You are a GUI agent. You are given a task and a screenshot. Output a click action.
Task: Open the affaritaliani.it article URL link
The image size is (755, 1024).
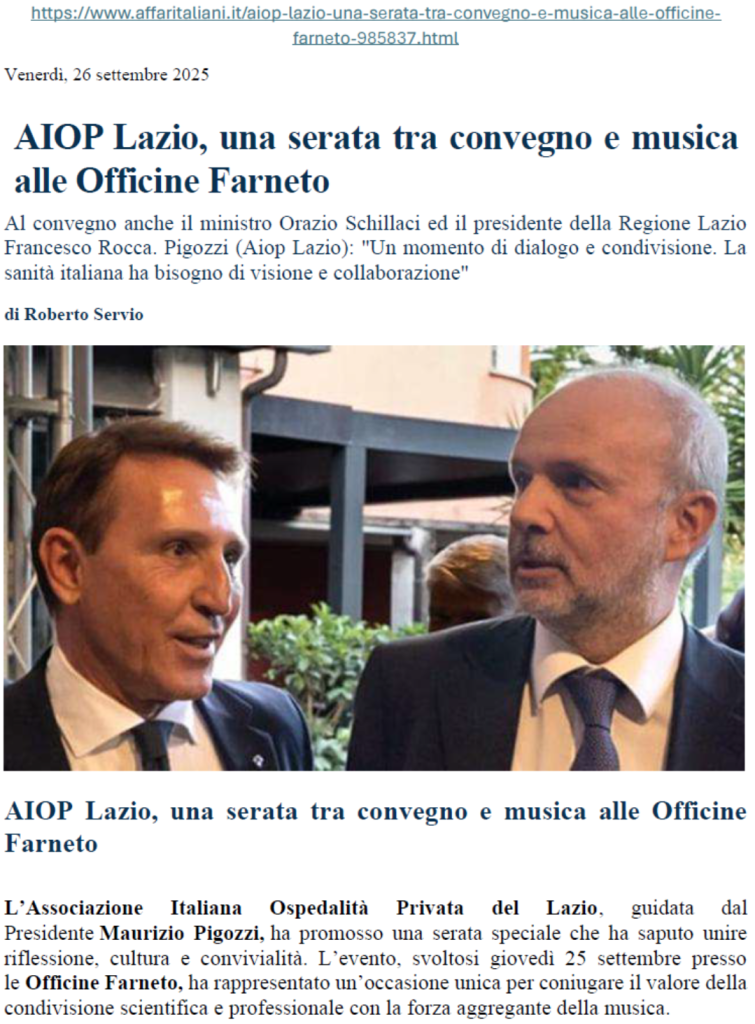click(x=376, y=25)
